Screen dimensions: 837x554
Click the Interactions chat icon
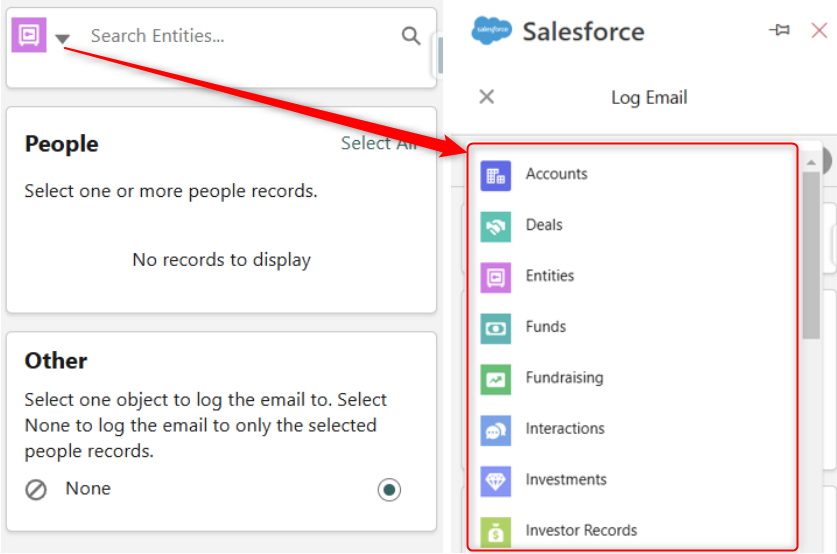click(495, 430)
